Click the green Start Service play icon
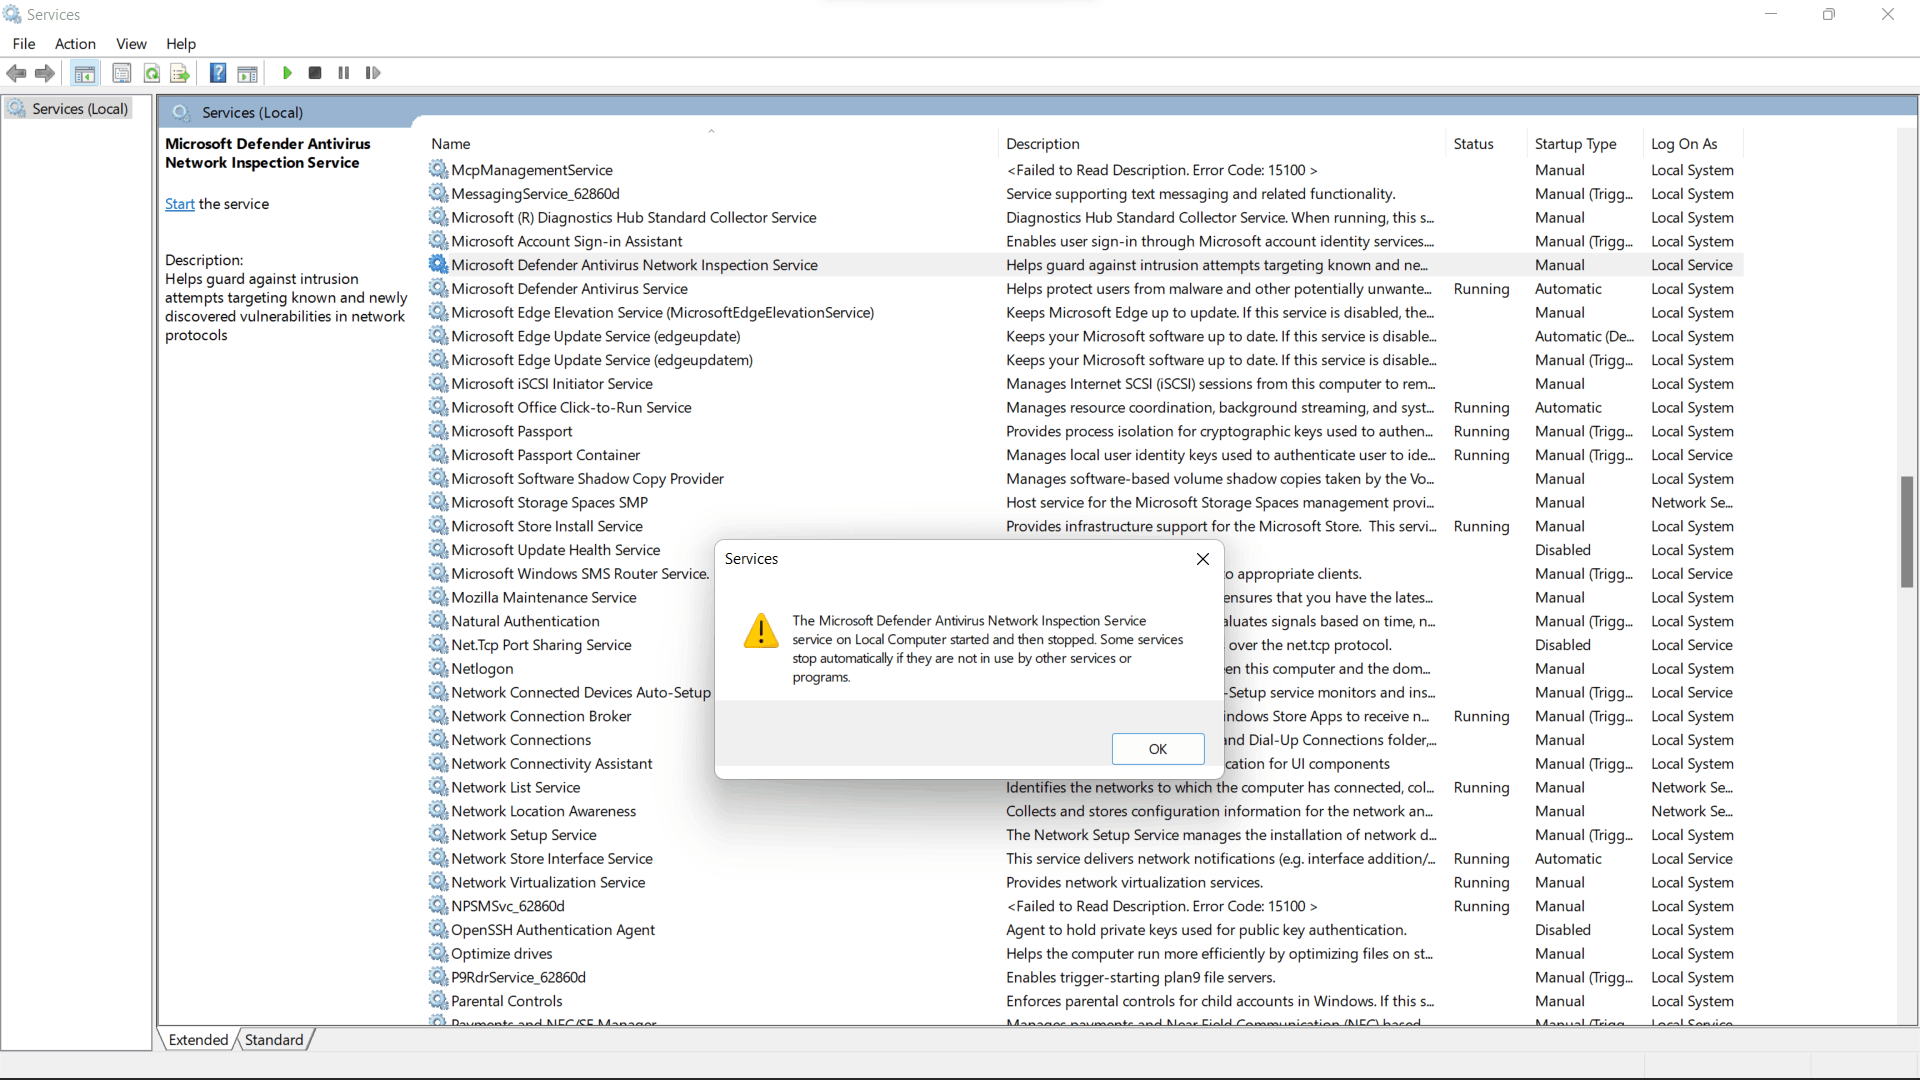The height and width of the screenshot is (1080, 1920). pos(287,73)
